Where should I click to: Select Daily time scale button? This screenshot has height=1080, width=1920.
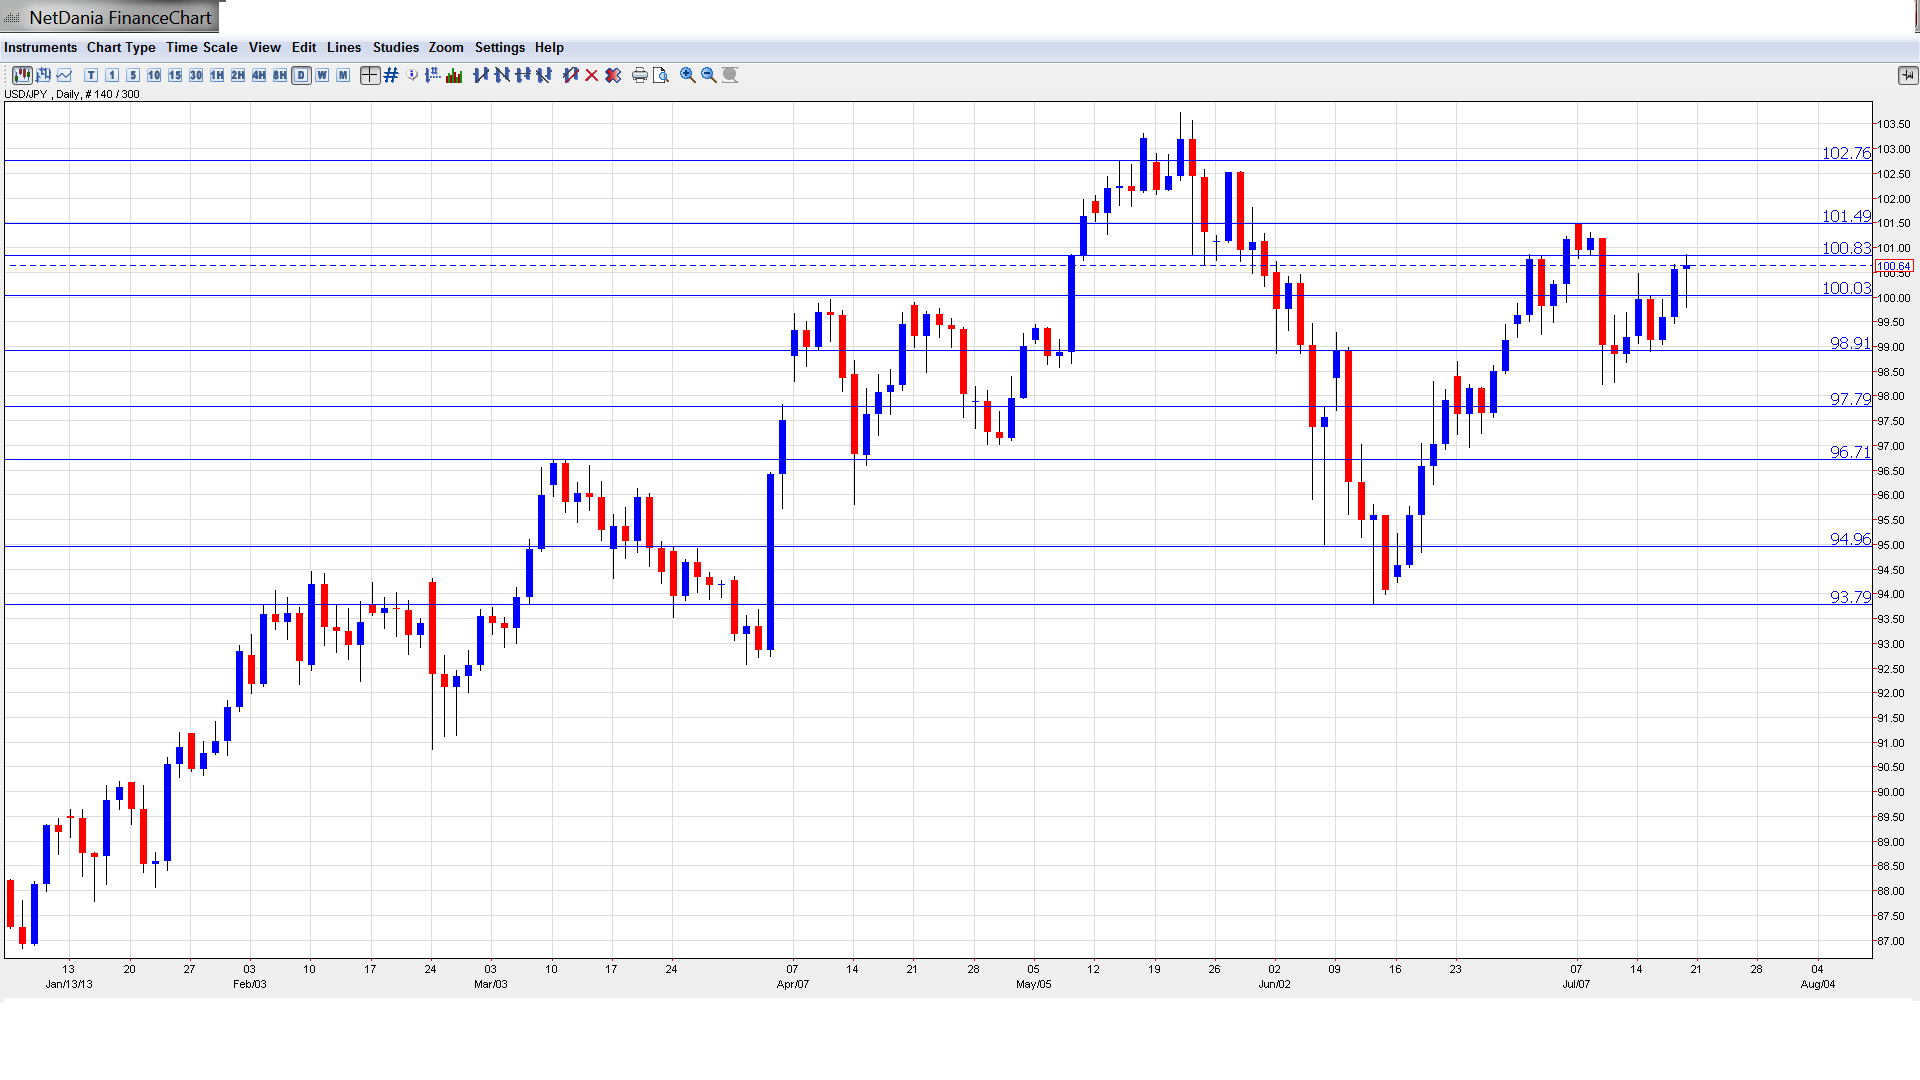click(301, 75)
